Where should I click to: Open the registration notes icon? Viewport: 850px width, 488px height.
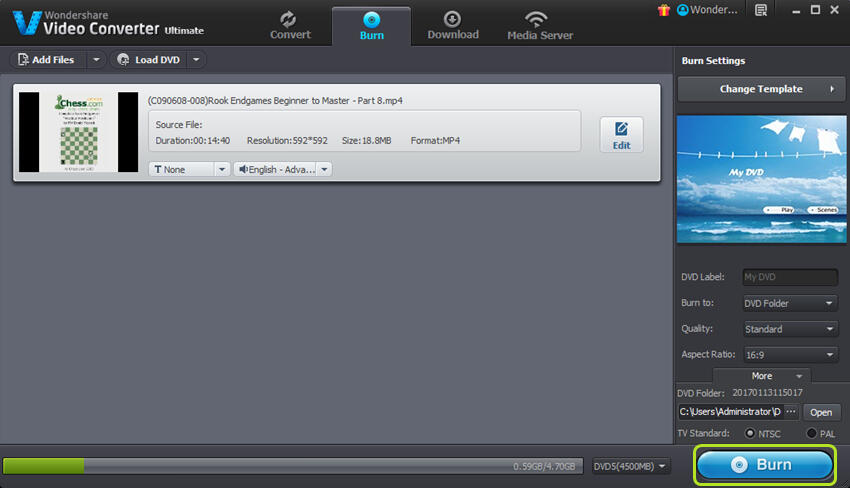click(x=761, y=10)
